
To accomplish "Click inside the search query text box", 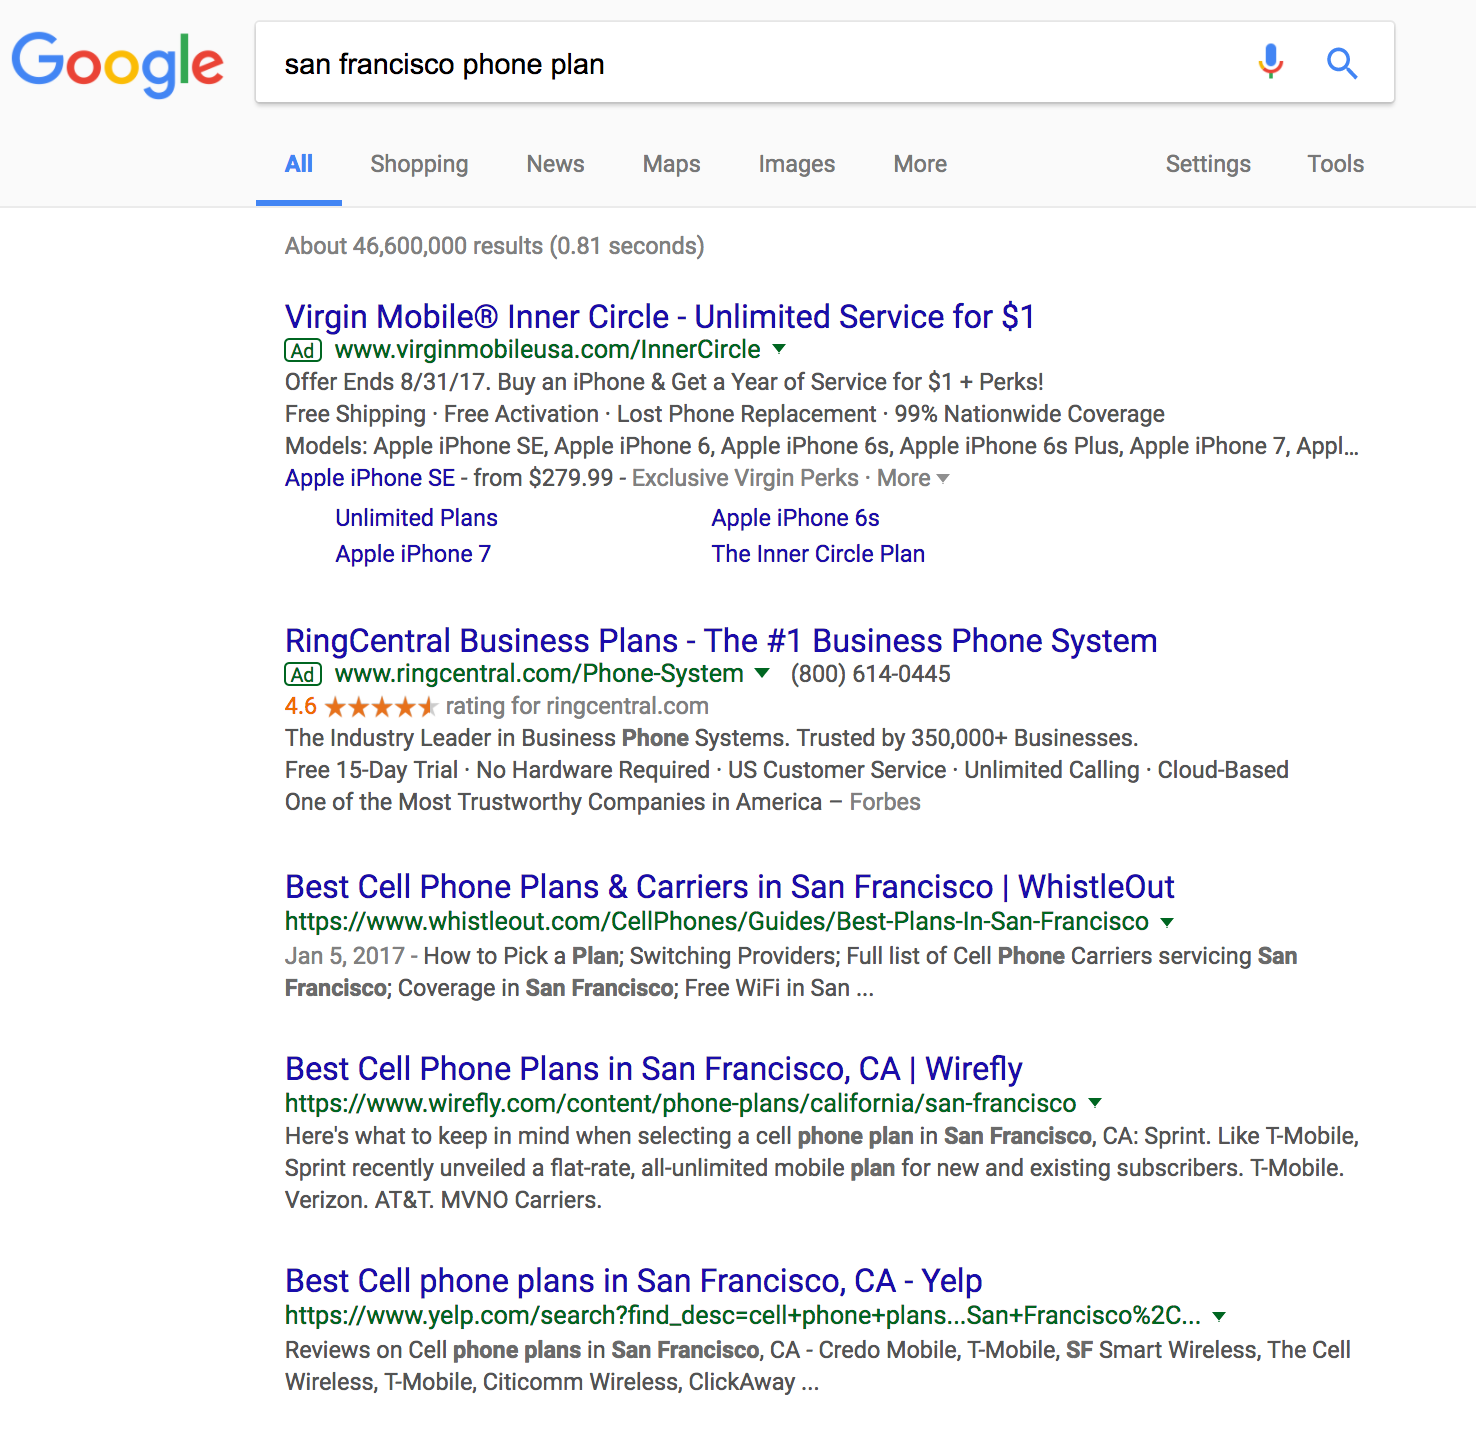I will pyautogui.click(x=740, y=64).
